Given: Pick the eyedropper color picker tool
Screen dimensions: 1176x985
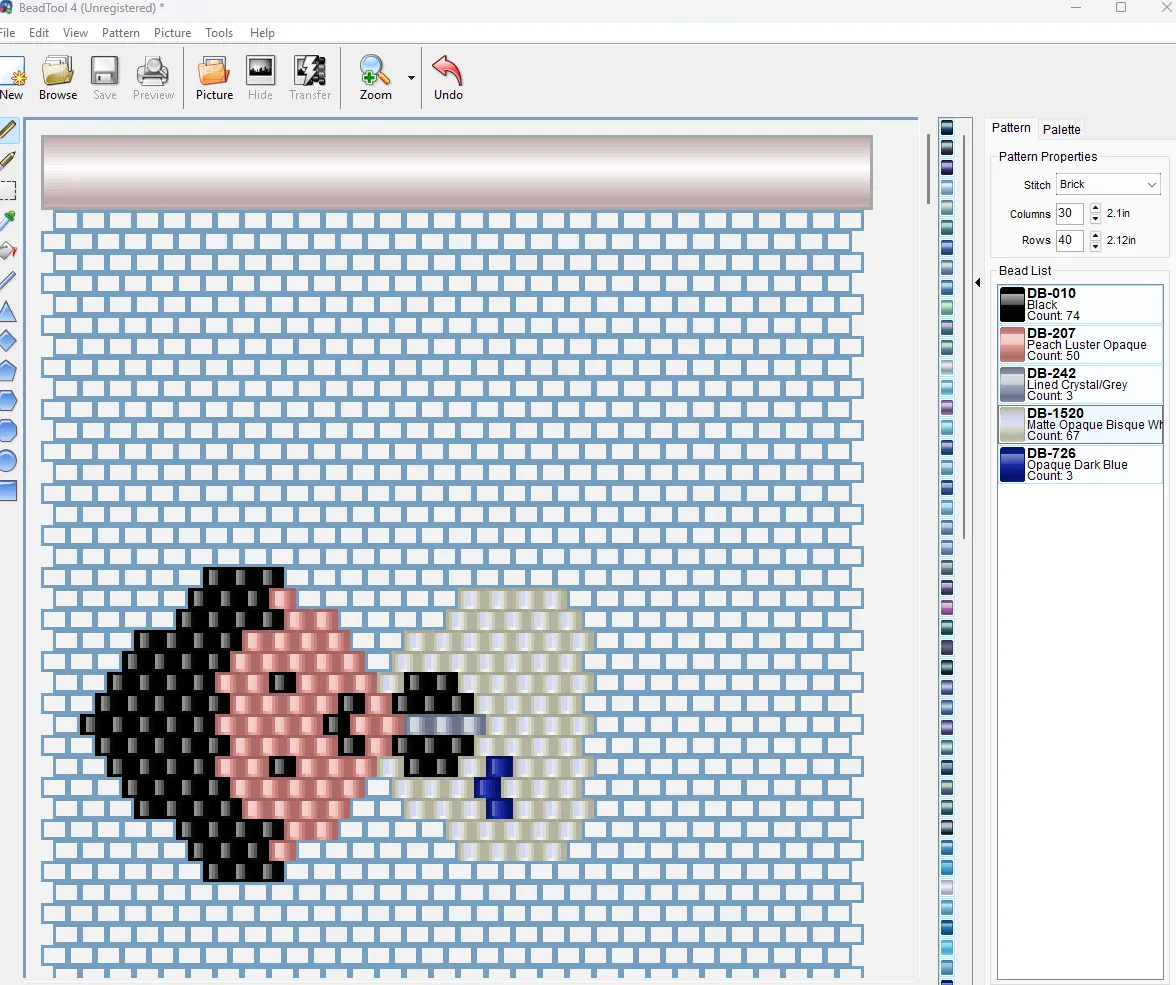Looking at the screenshot, I should pyautogui.click(x=8, y=220).
